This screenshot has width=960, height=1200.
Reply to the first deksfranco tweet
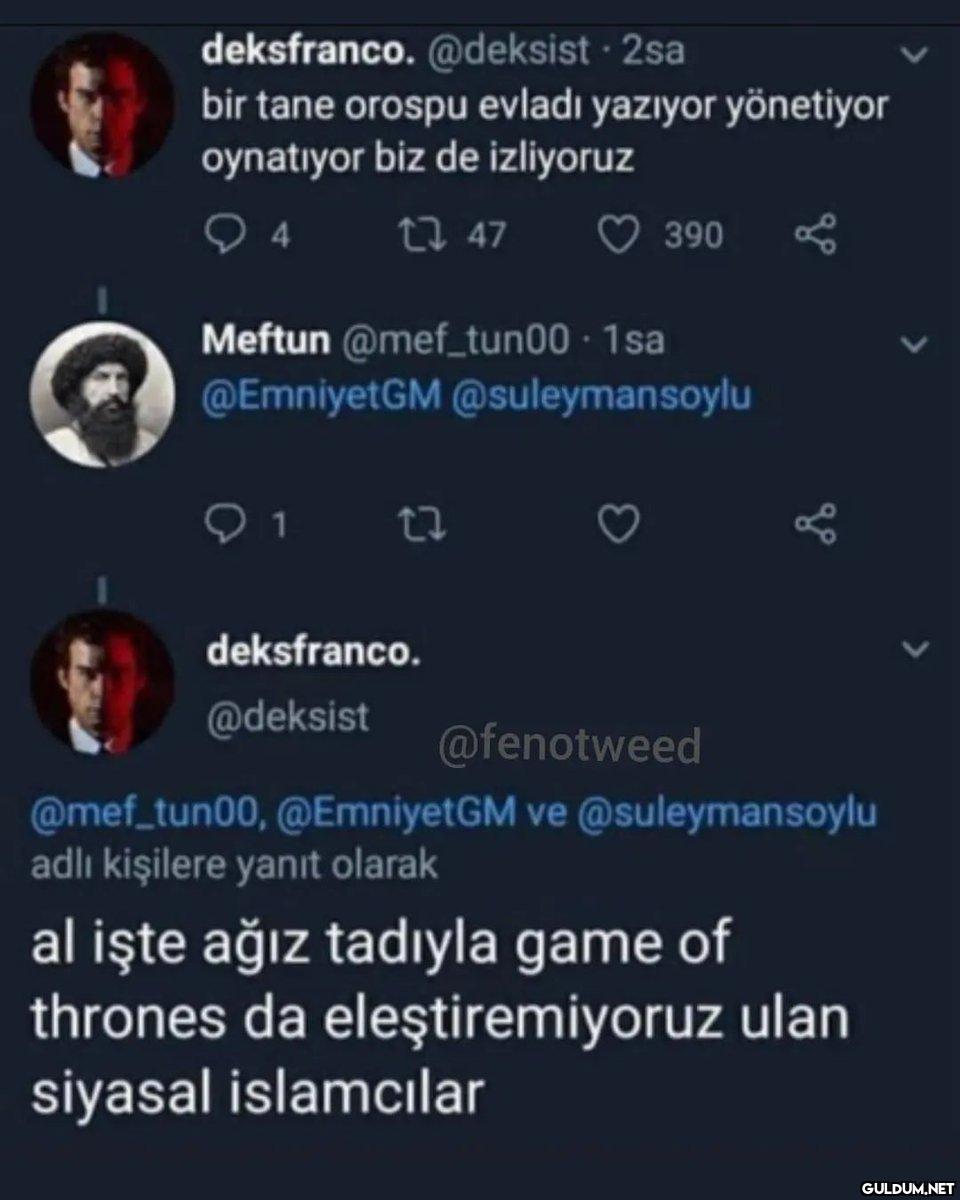(x=217, y=235)
